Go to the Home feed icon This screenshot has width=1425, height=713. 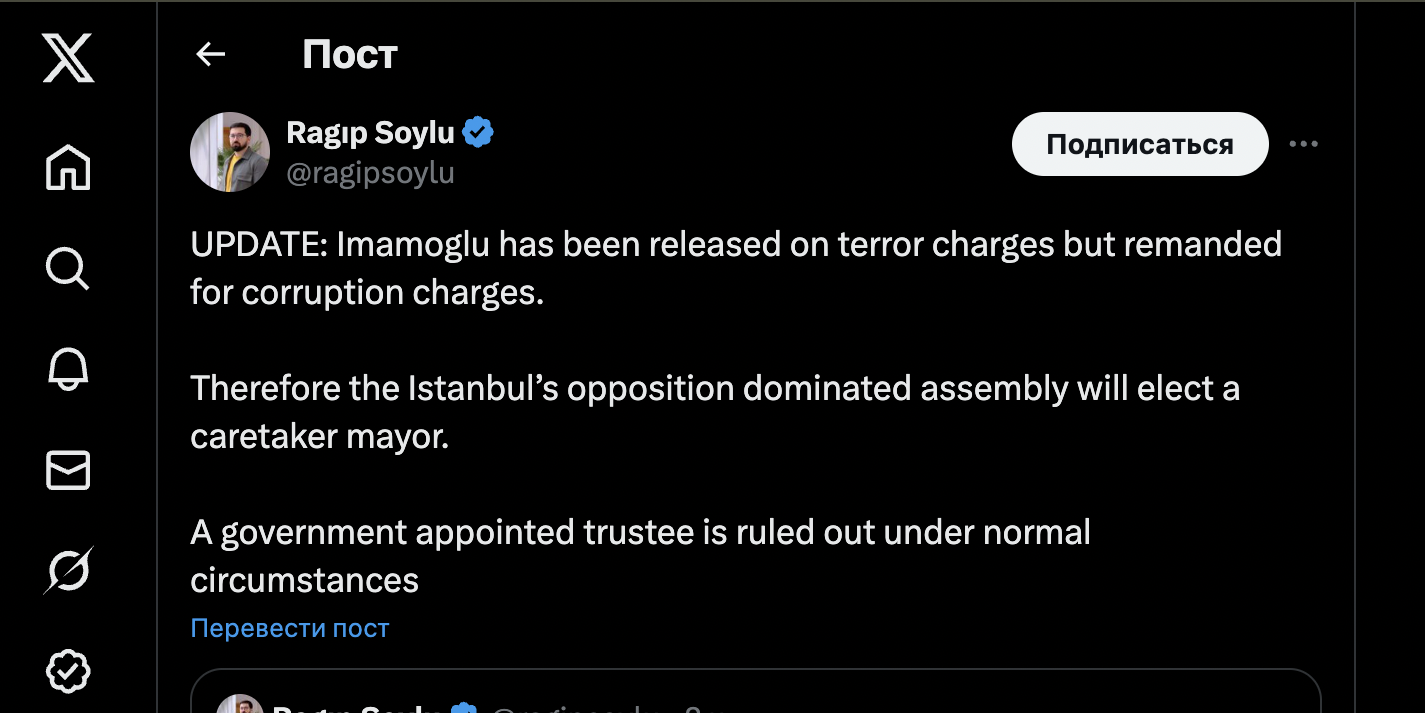pos(68,167)
